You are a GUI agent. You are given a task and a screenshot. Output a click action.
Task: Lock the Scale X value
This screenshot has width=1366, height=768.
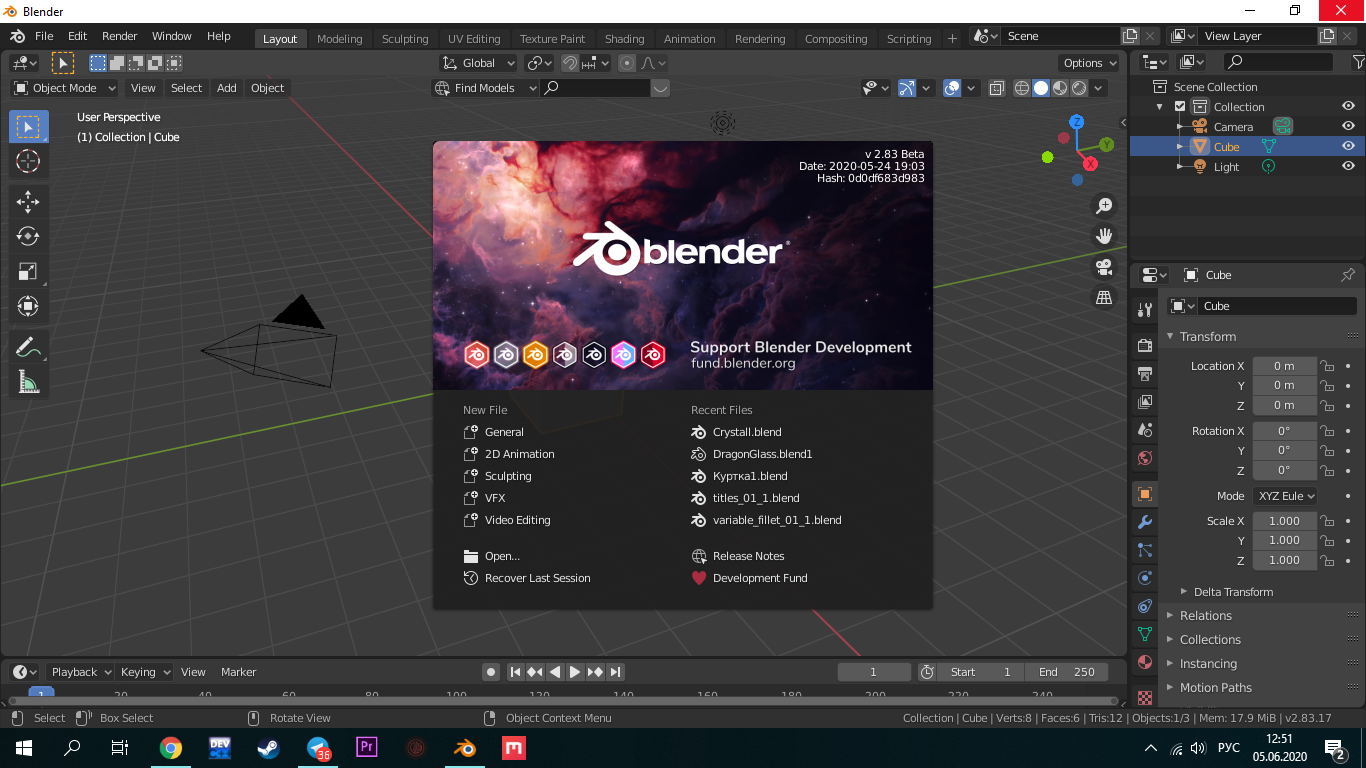coord(1327,521)
